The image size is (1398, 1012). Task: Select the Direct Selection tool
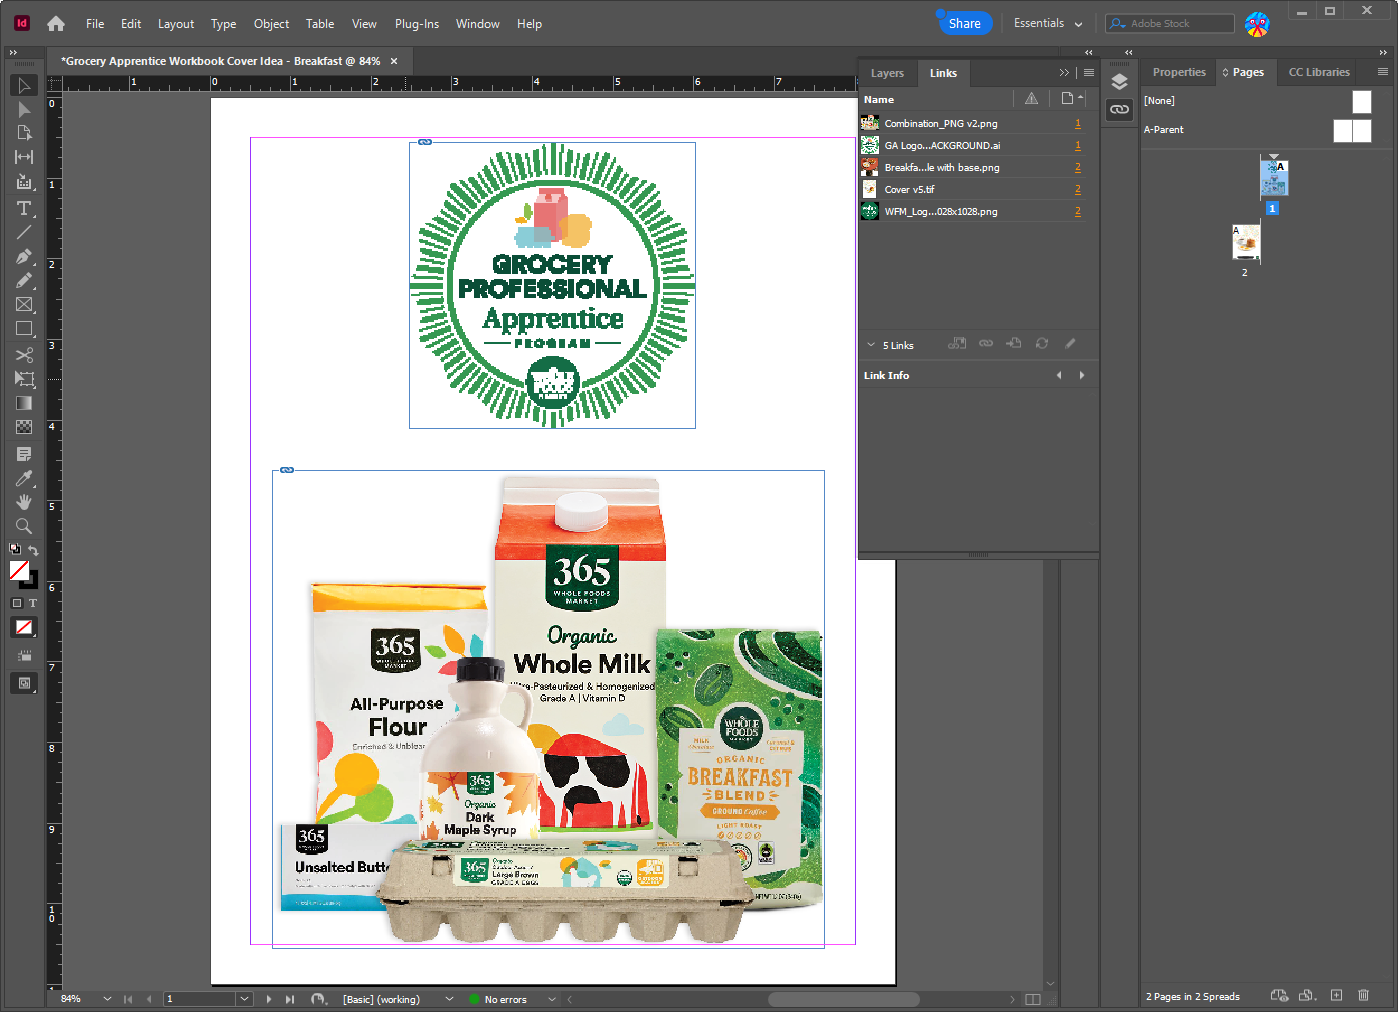coord(24,109)
